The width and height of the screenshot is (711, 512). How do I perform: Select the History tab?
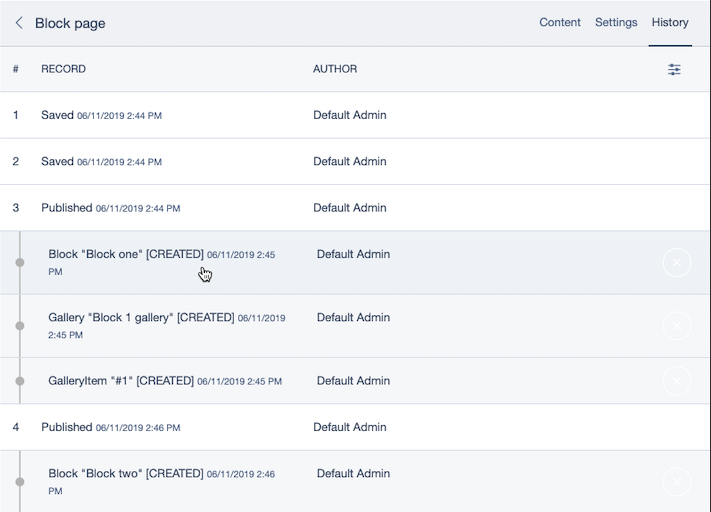click(670, 23)
